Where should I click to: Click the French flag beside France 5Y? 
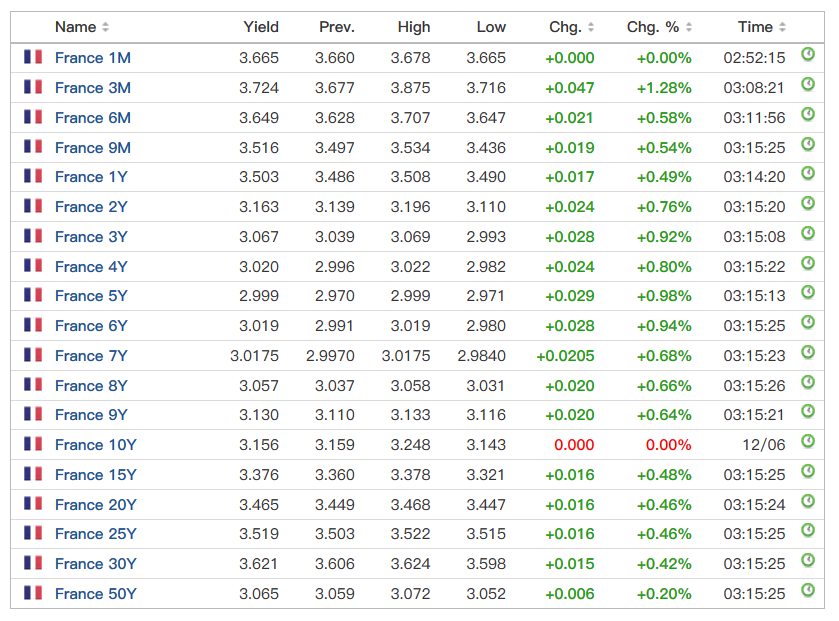[33, 295]
